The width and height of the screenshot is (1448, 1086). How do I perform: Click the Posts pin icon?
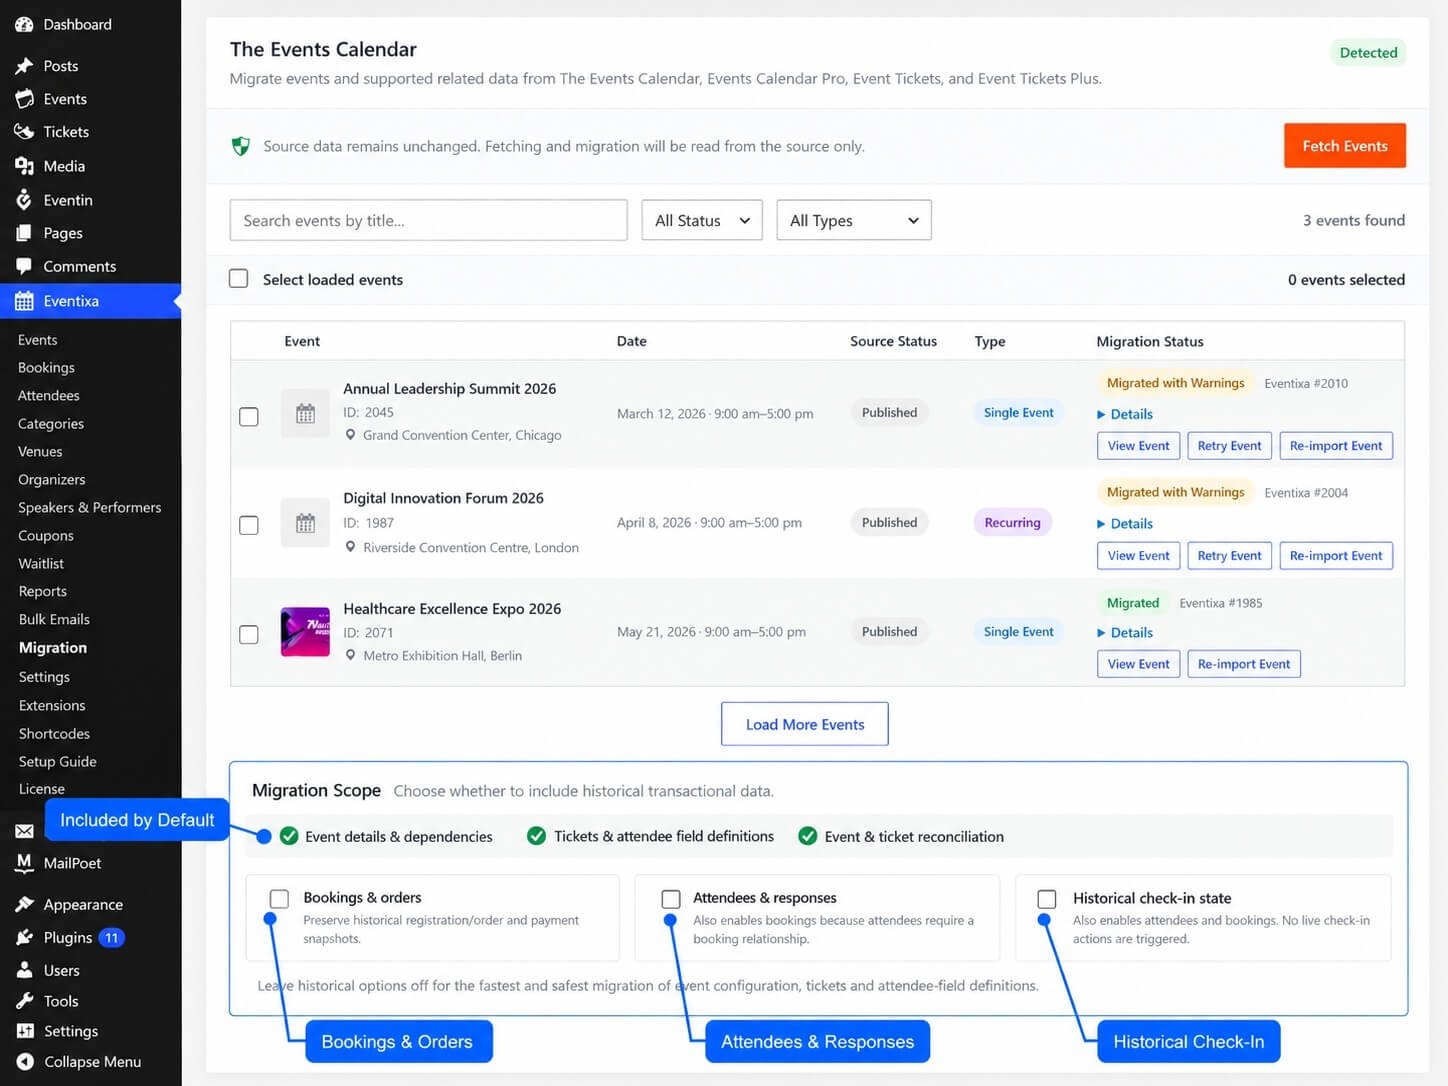tap(24, 66)
